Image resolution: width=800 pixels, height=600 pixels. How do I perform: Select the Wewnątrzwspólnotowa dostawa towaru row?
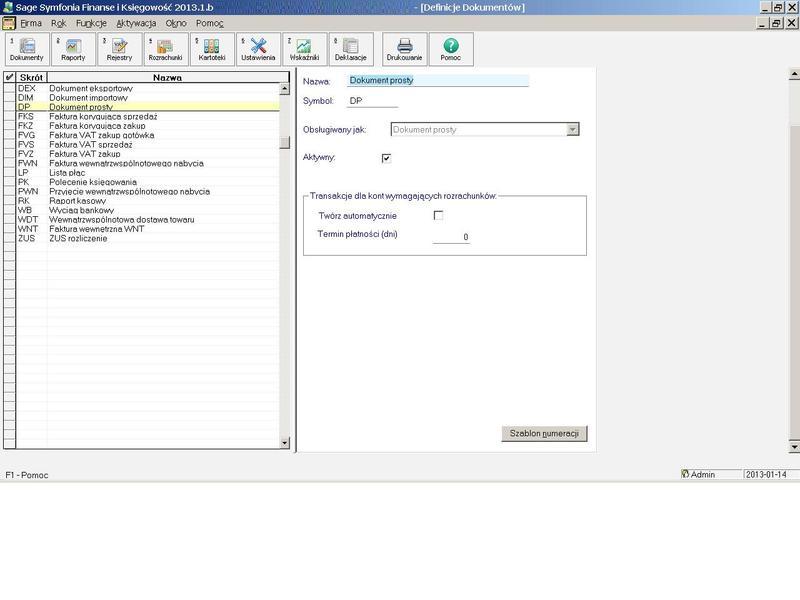148,219
